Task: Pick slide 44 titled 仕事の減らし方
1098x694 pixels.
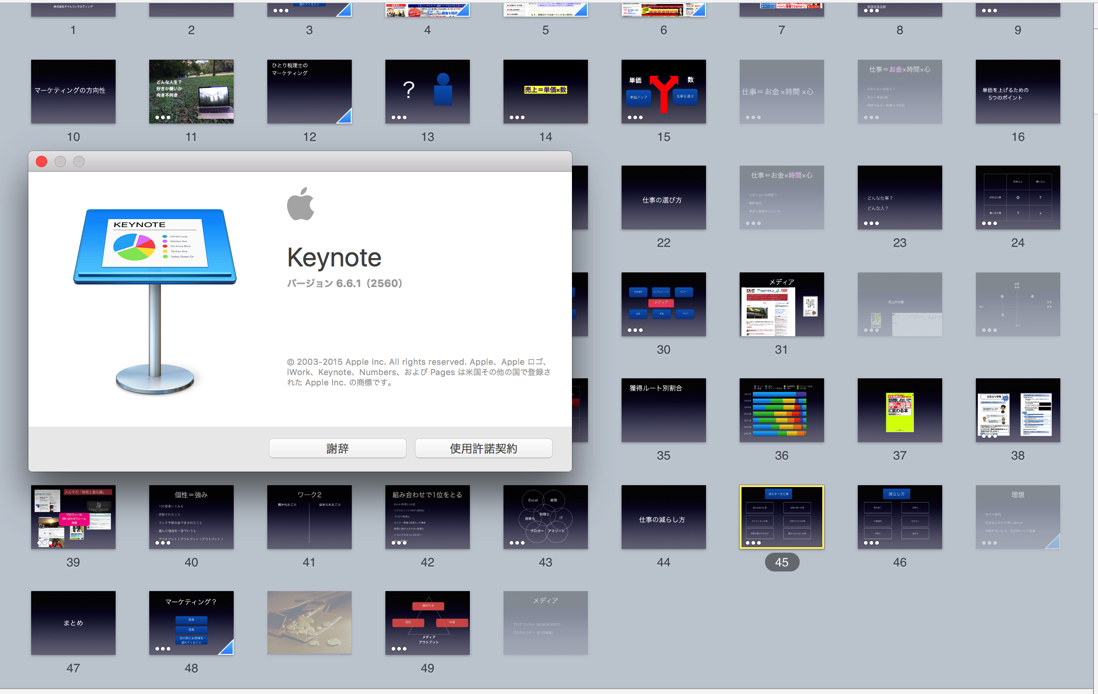Action: coord(663,517)
